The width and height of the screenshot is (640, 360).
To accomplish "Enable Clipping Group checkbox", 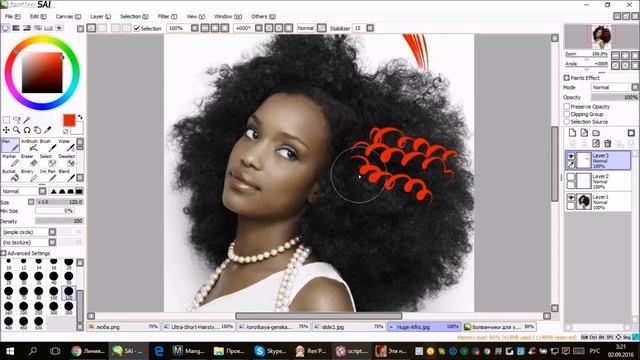I will 567,114.
